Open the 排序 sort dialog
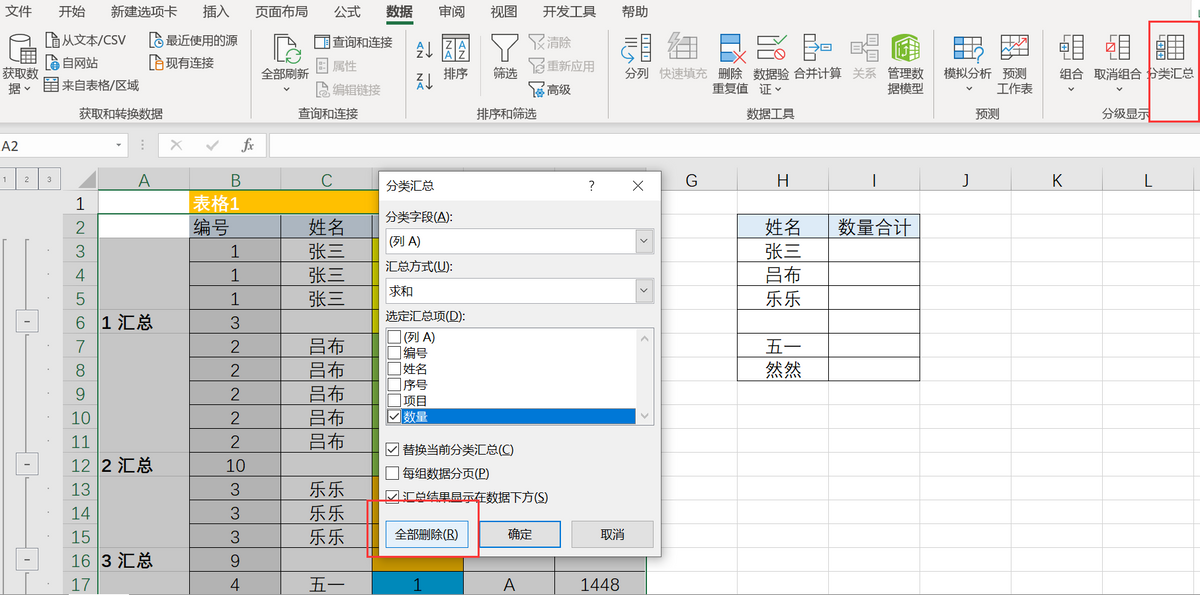1200x595 pixels. [x=455, y=58]
